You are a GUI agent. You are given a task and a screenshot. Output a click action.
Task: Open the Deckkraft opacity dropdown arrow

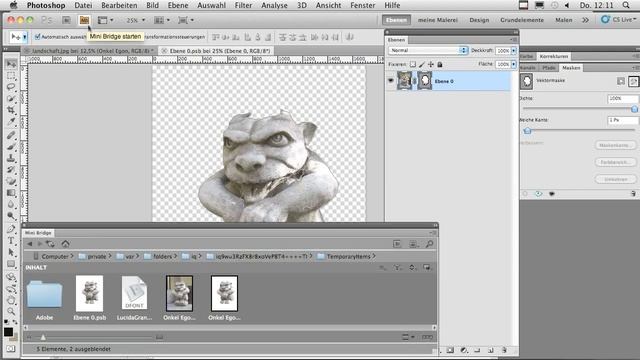pos(513,51)
